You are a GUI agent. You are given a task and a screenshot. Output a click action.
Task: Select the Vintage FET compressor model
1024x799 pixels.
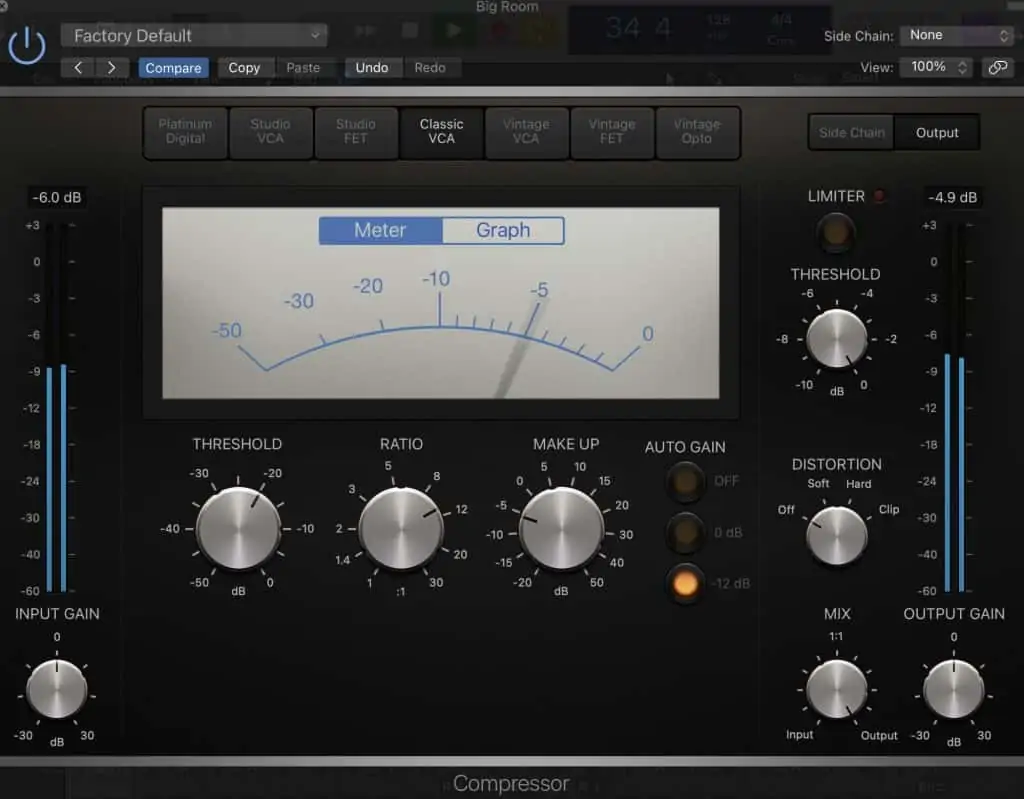[612, 132]
